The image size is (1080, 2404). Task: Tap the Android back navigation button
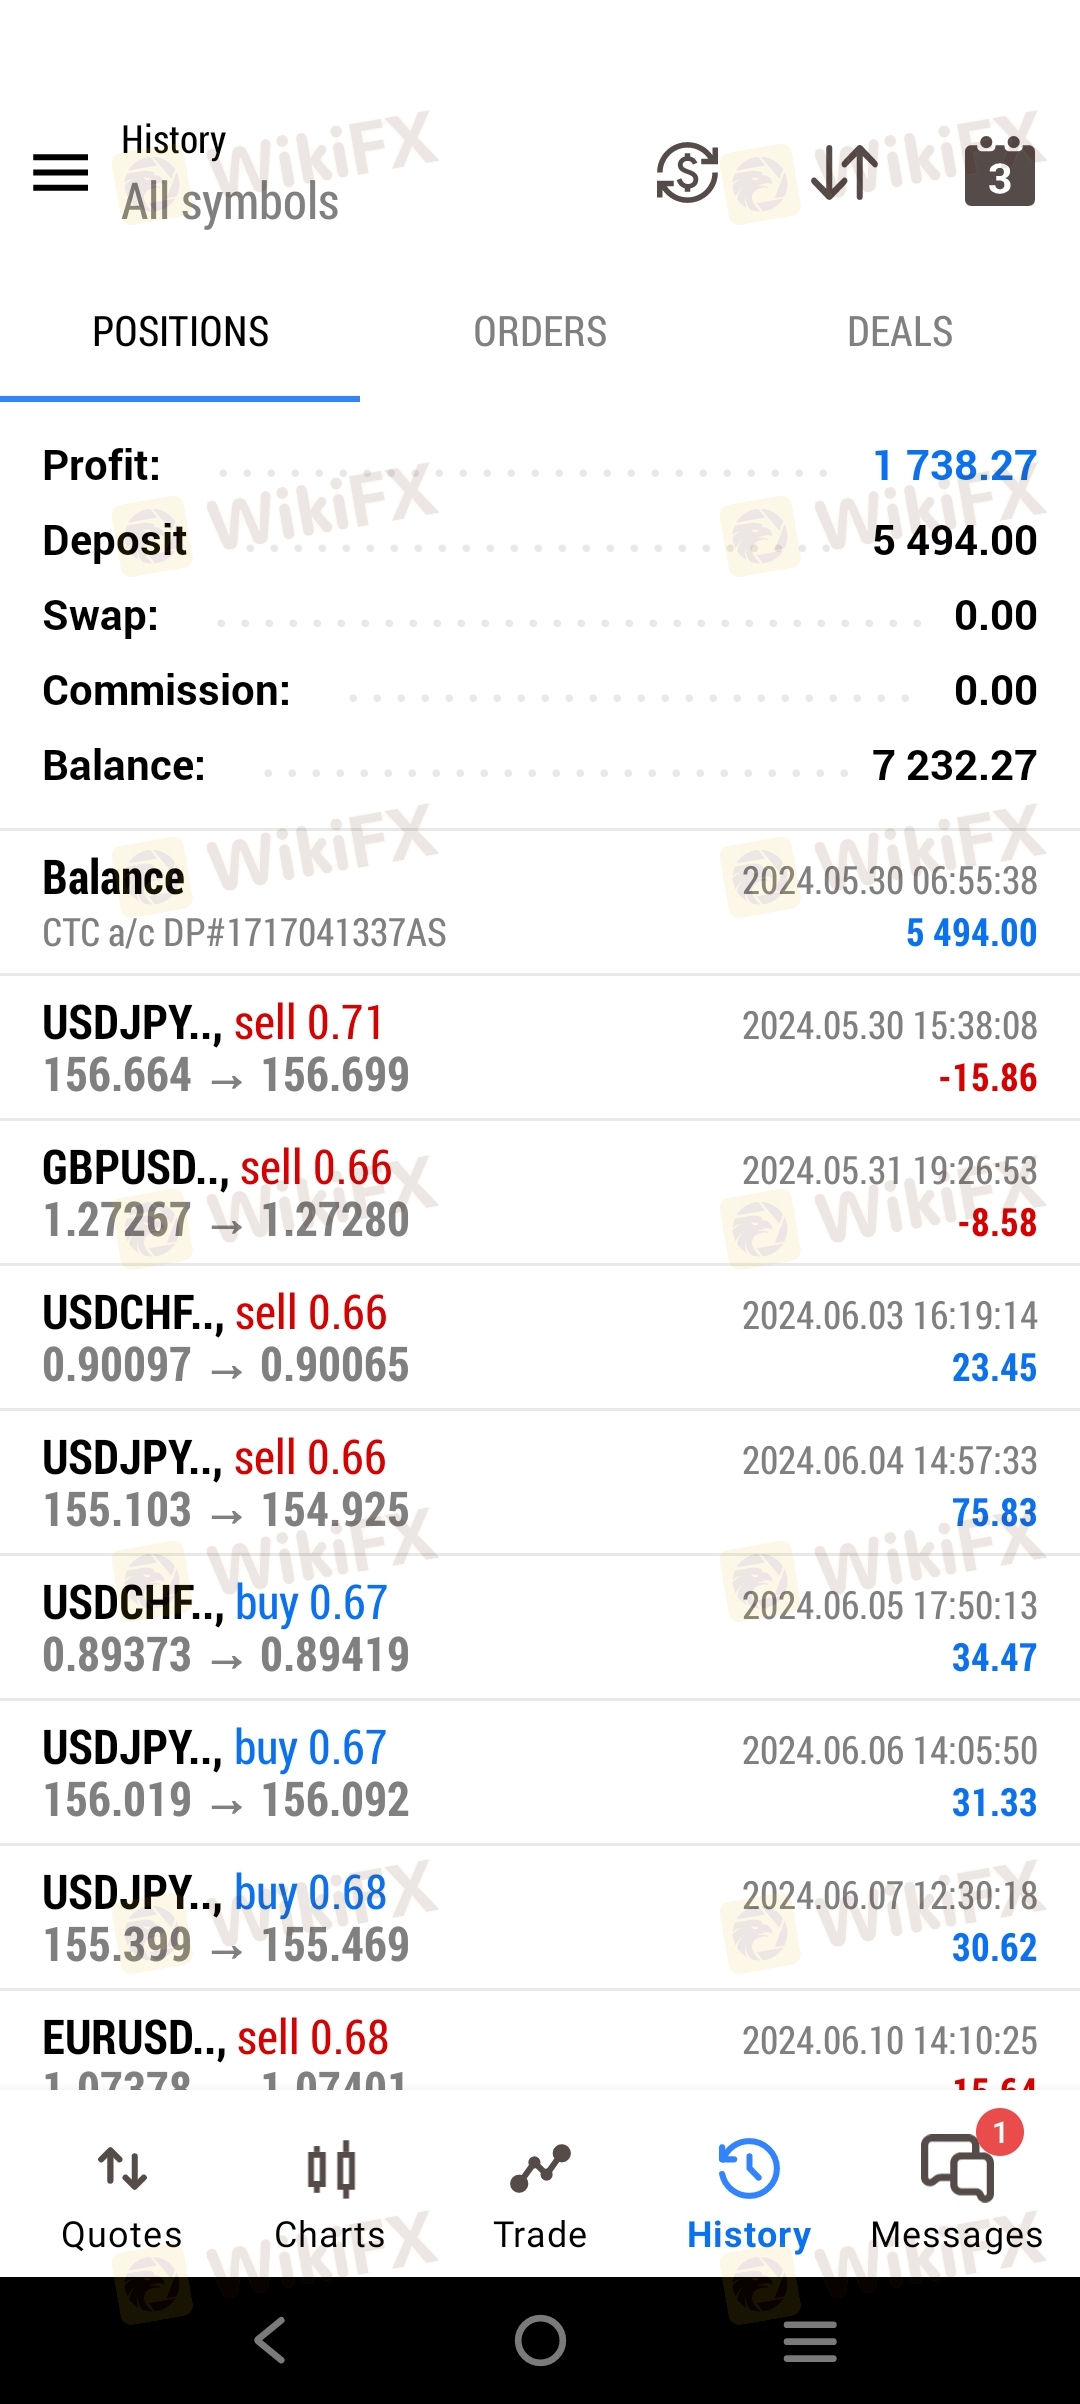coord(270,2340)
